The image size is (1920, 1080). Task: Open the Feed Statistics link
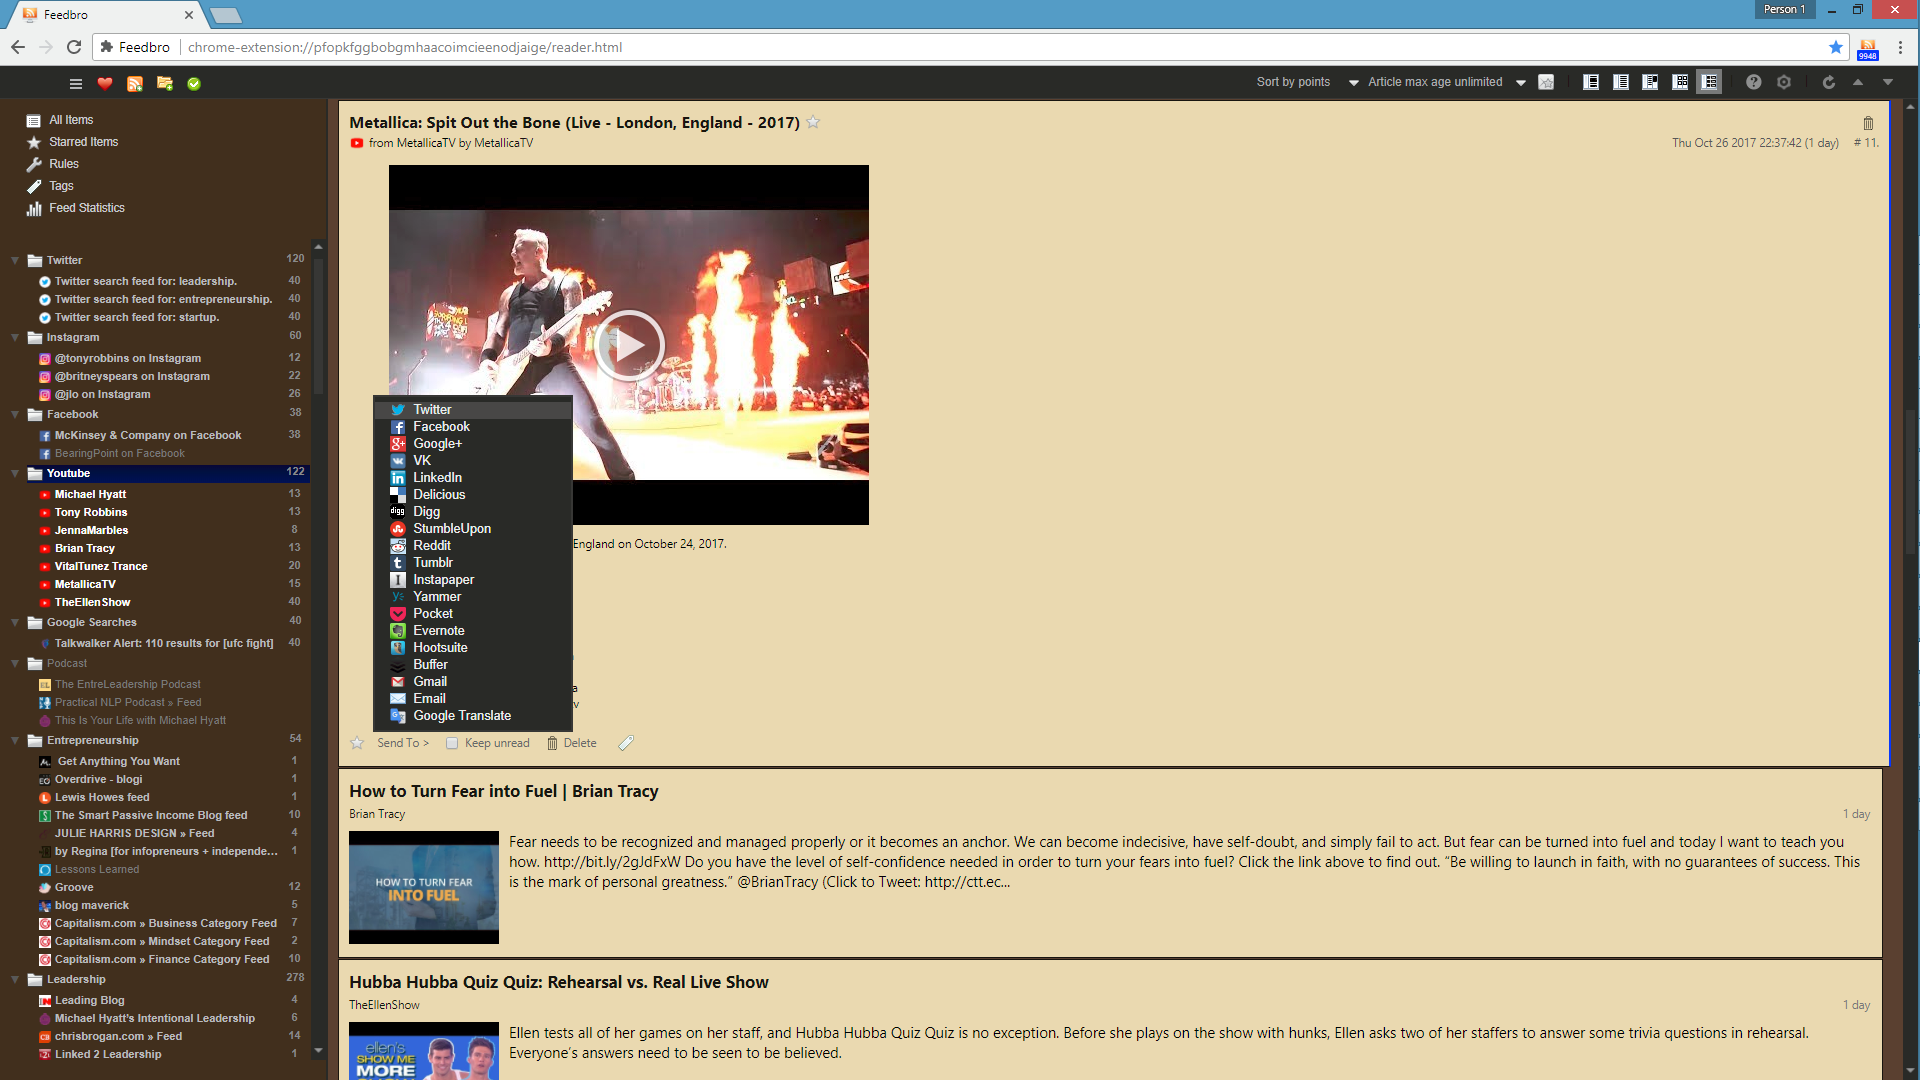(87, 208)
